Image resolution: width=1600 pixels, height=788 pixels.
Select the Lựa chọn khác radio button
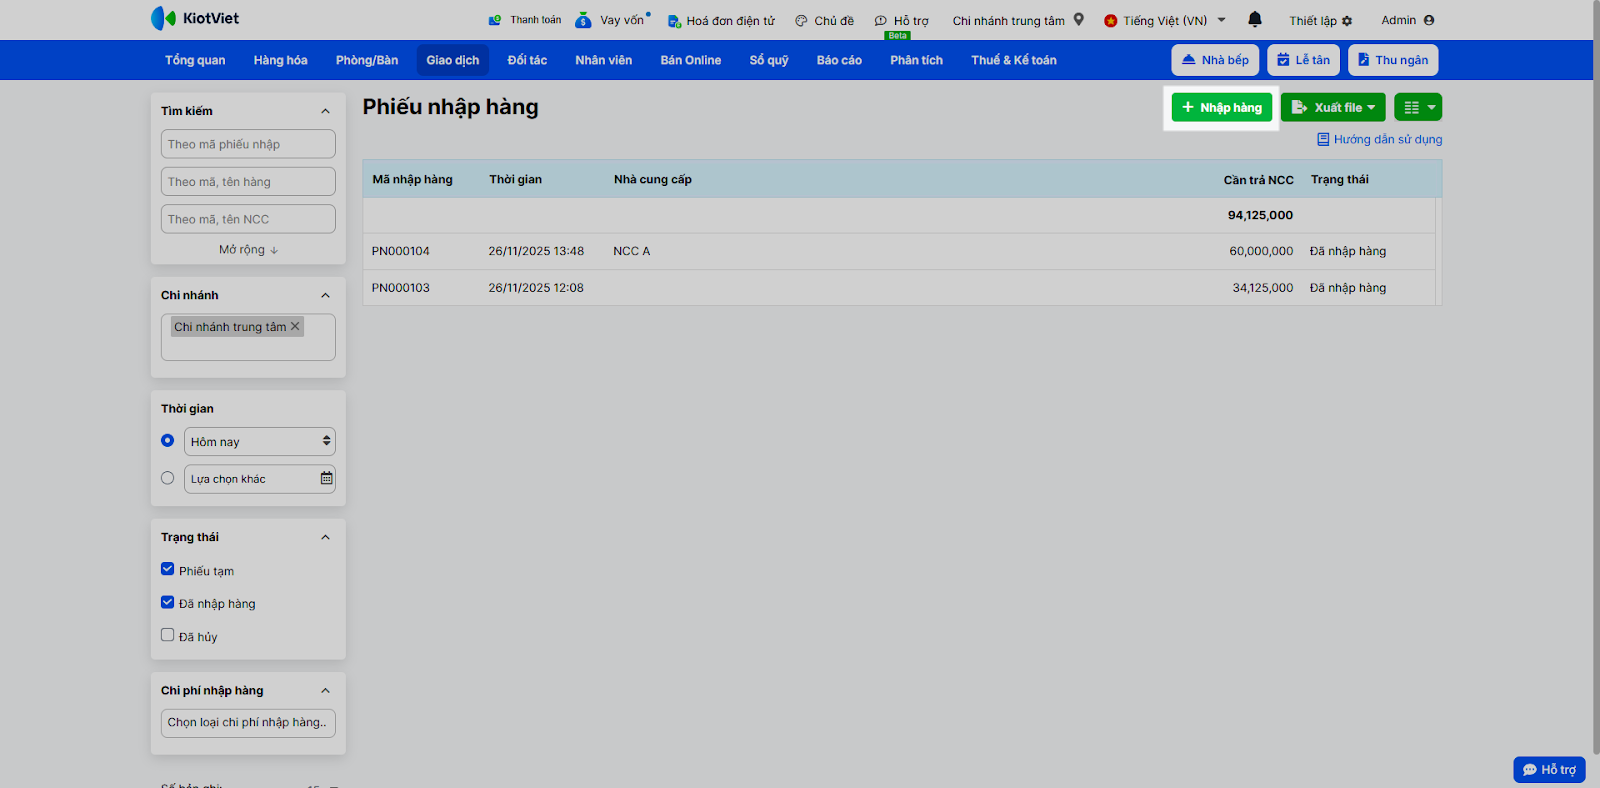(x=167, y=478)
